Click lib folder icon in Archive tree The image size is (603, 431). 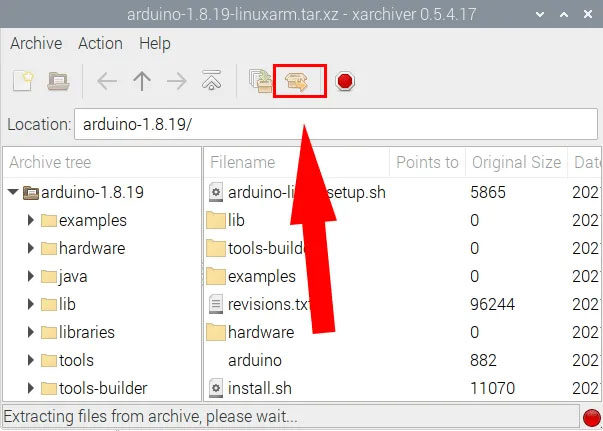pos(49,305)
